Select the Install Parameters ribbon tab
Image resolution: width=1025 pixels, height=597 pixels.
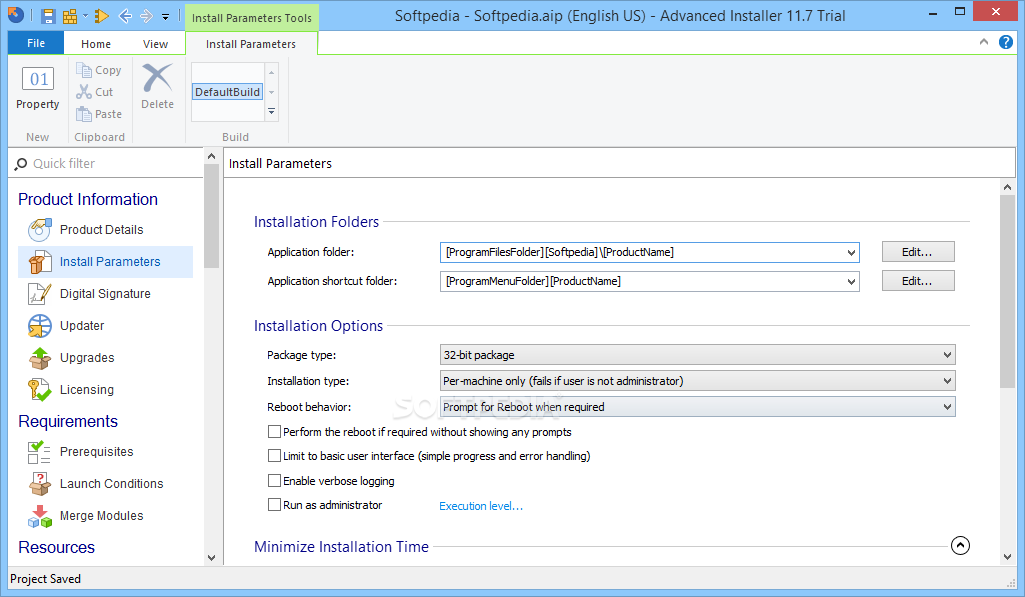tap(251, 44)
